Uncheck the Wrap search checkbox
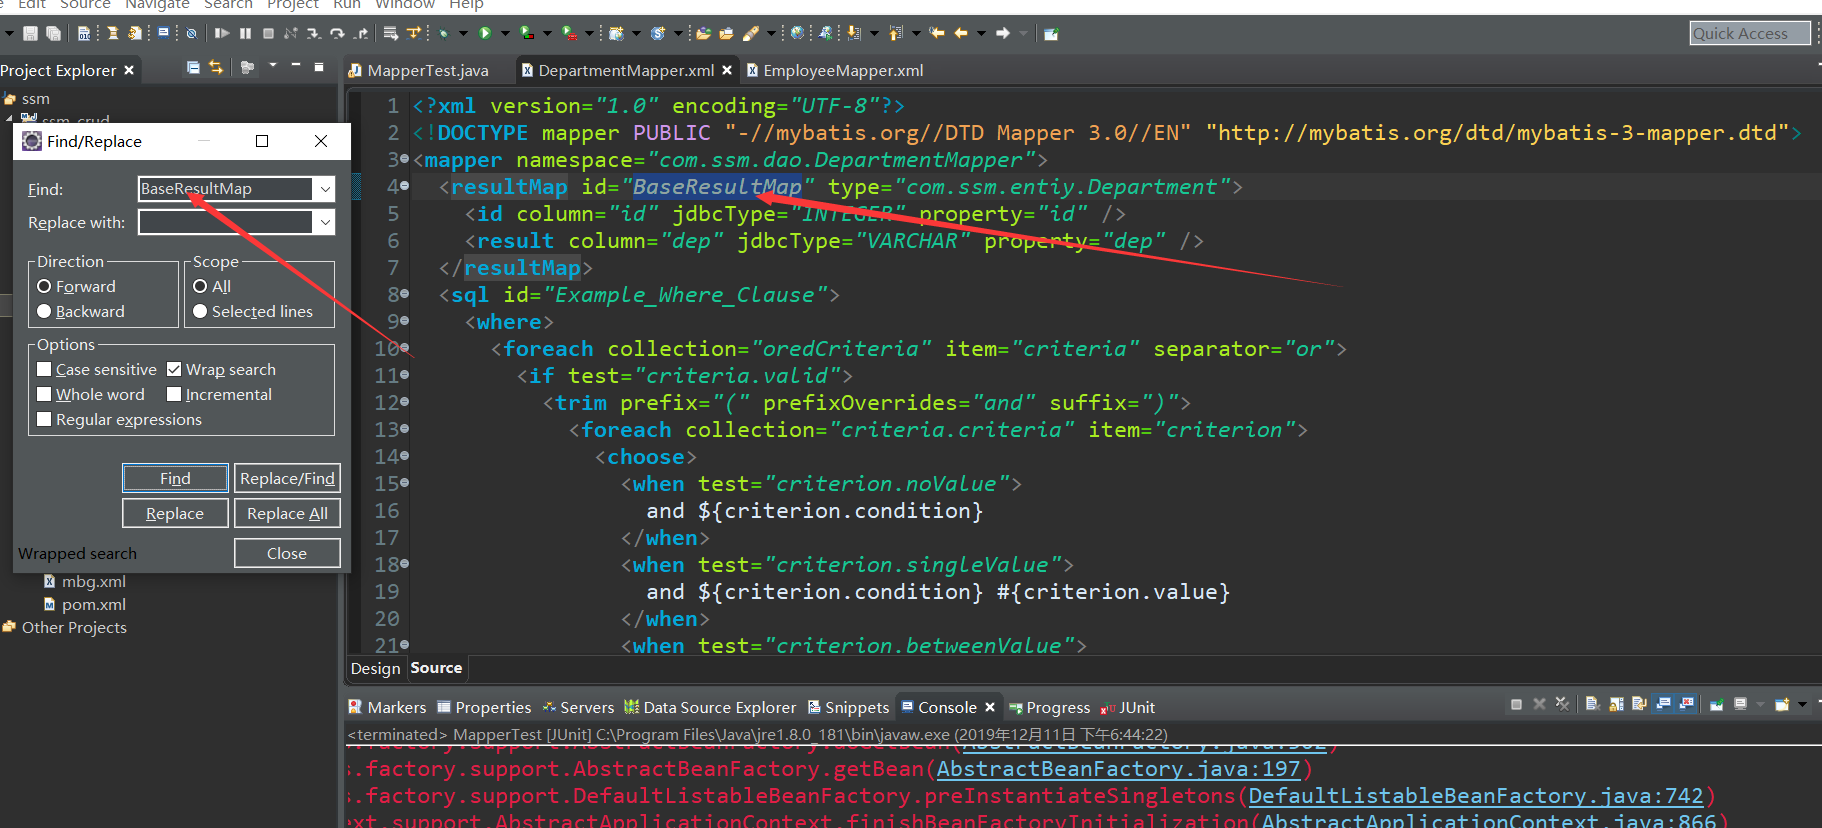This screenshot has height=828, width=1822. coord(174,369)
